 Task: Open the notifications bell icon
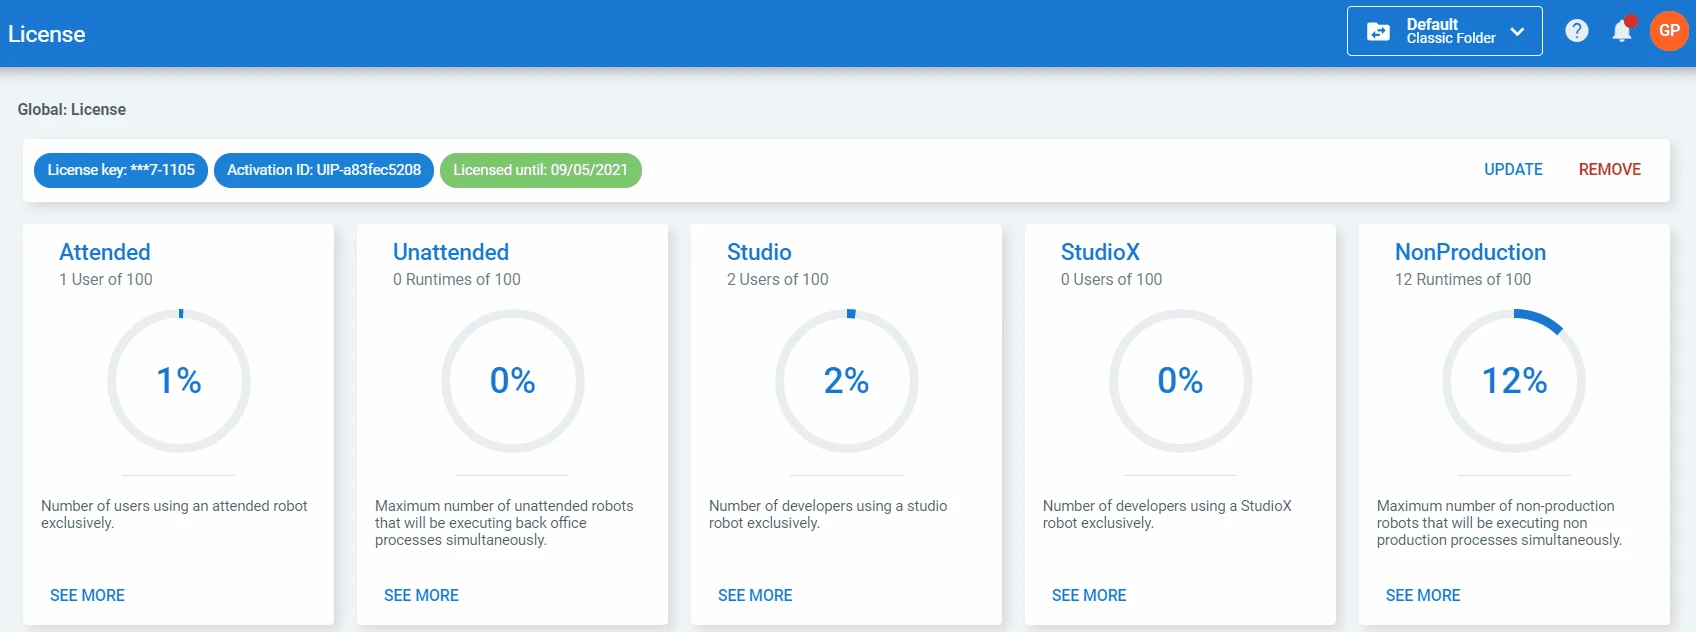pyautogui.click(x=1622, y=31)
